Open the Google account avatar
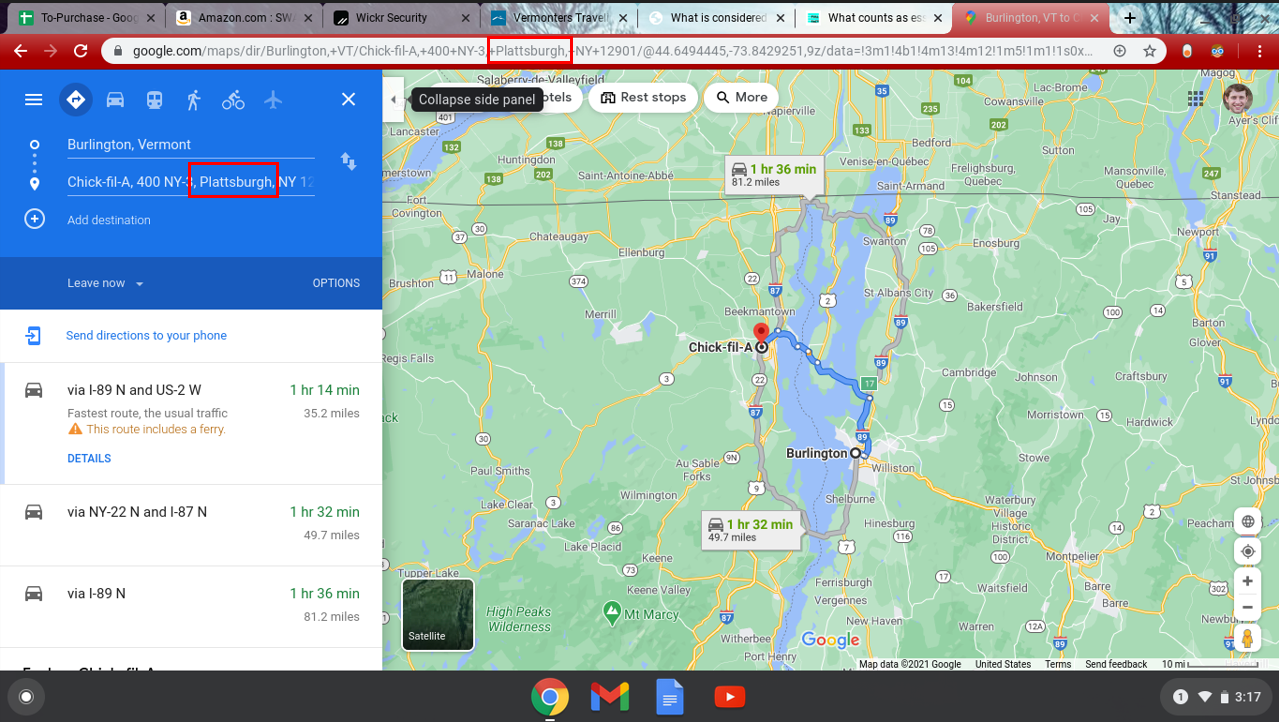The image size is (1279, 722). point(1238,98)
